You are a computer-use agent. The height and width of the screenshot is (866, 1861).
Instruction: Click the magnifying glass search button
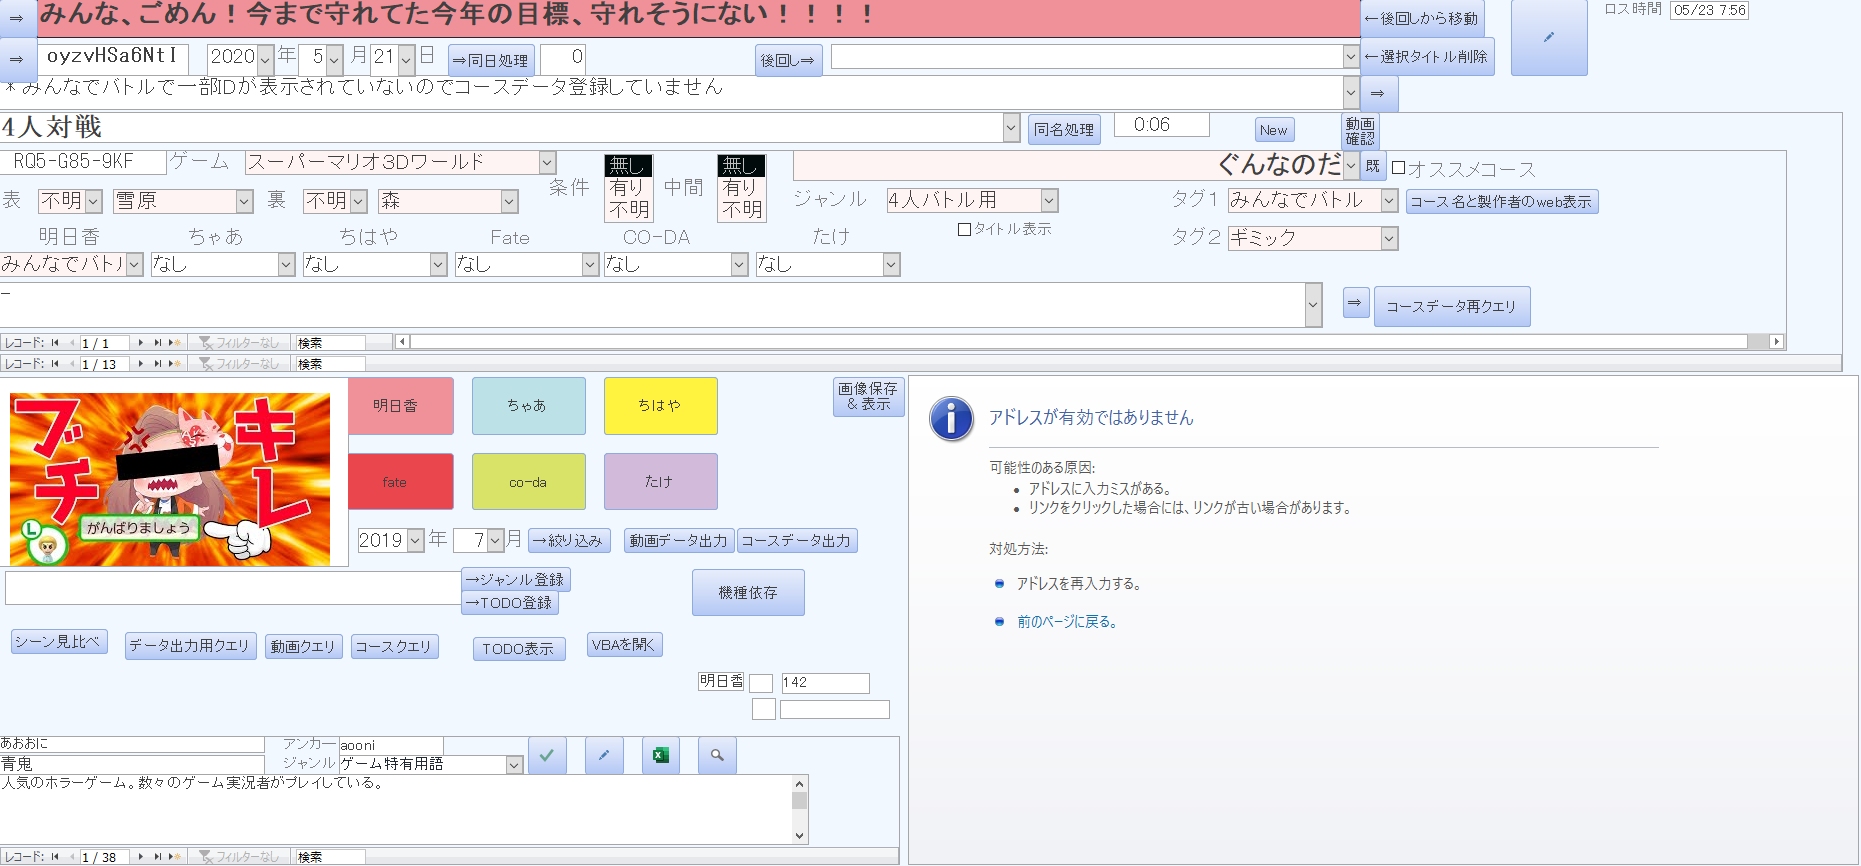click(x=717, y=756)
